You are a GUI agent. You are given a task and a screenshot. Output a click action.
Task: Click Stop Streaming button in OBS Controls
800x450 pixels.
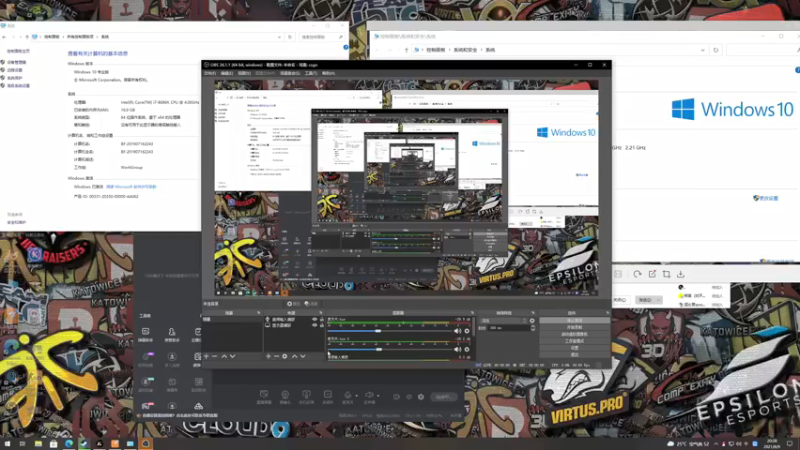point(574,320)
